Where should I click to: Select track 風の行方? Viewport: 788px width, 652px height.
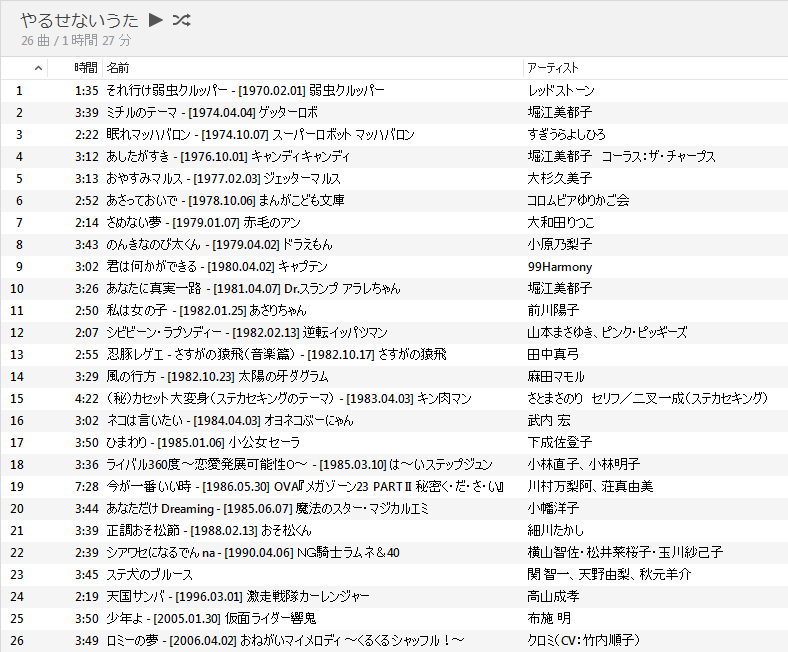coord(394,377)
